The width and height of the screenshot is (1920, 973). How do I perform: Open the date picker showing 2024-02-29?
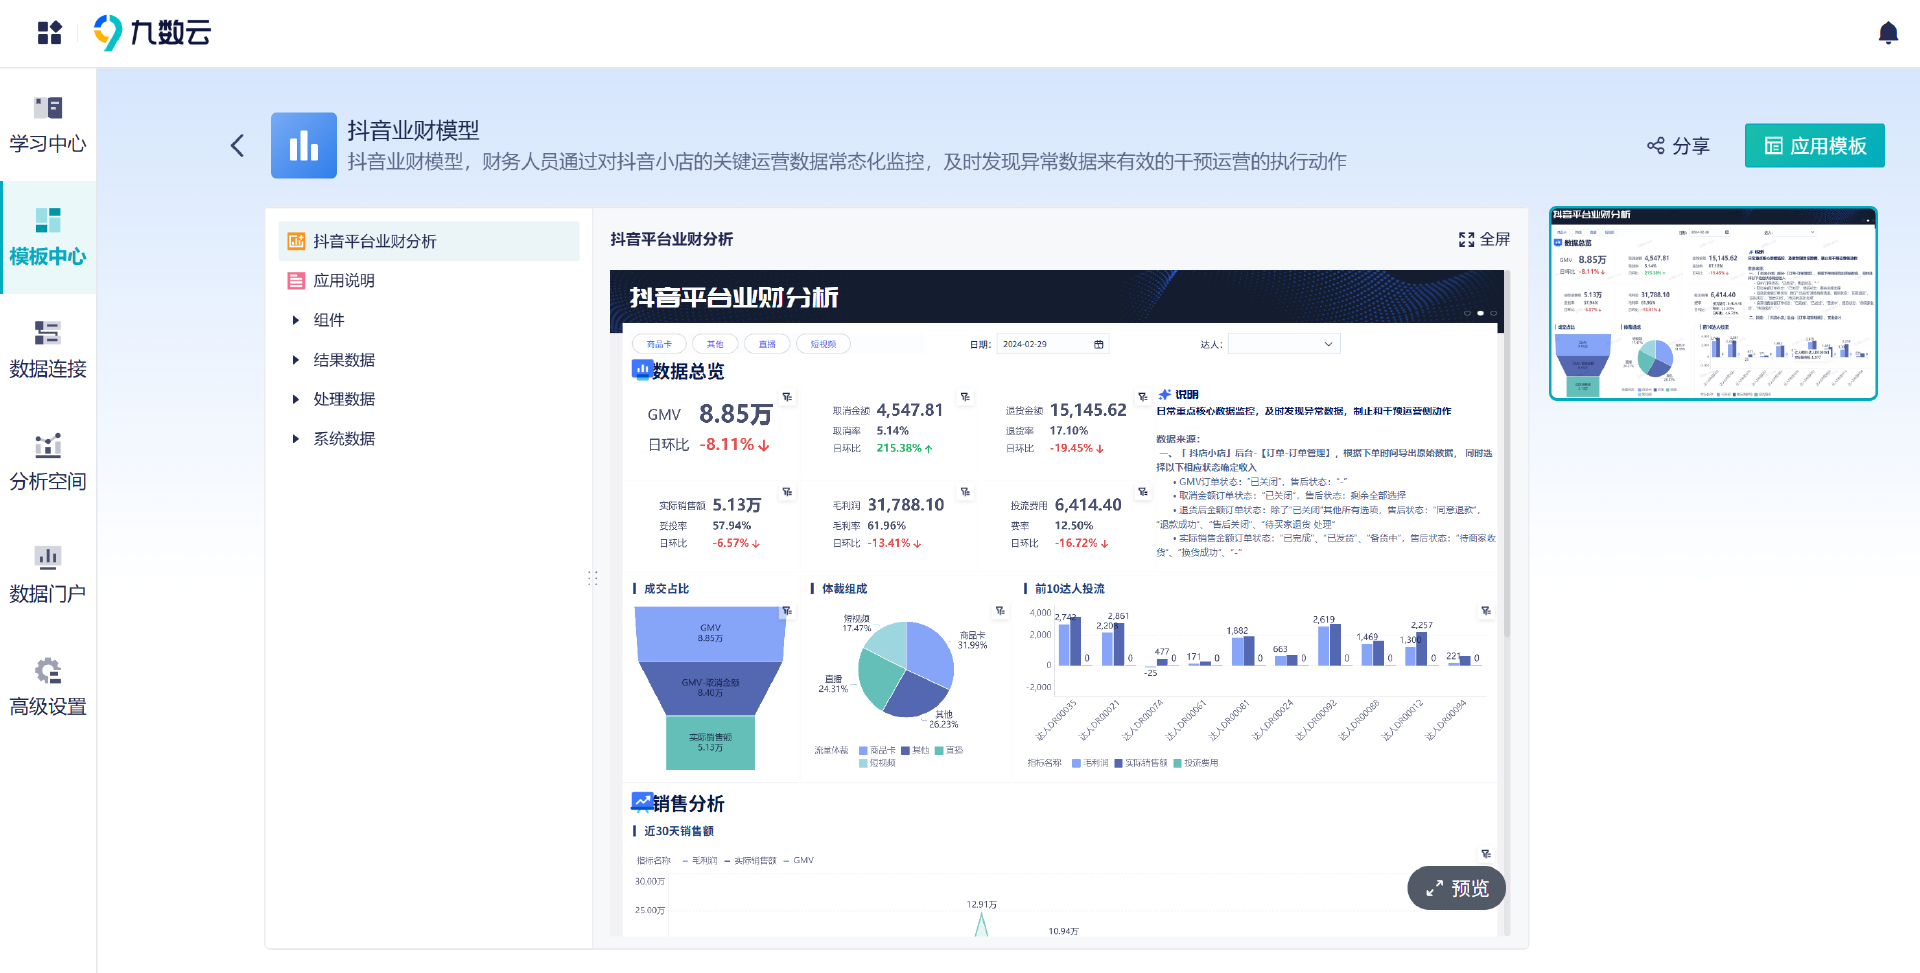point(1051,343)
